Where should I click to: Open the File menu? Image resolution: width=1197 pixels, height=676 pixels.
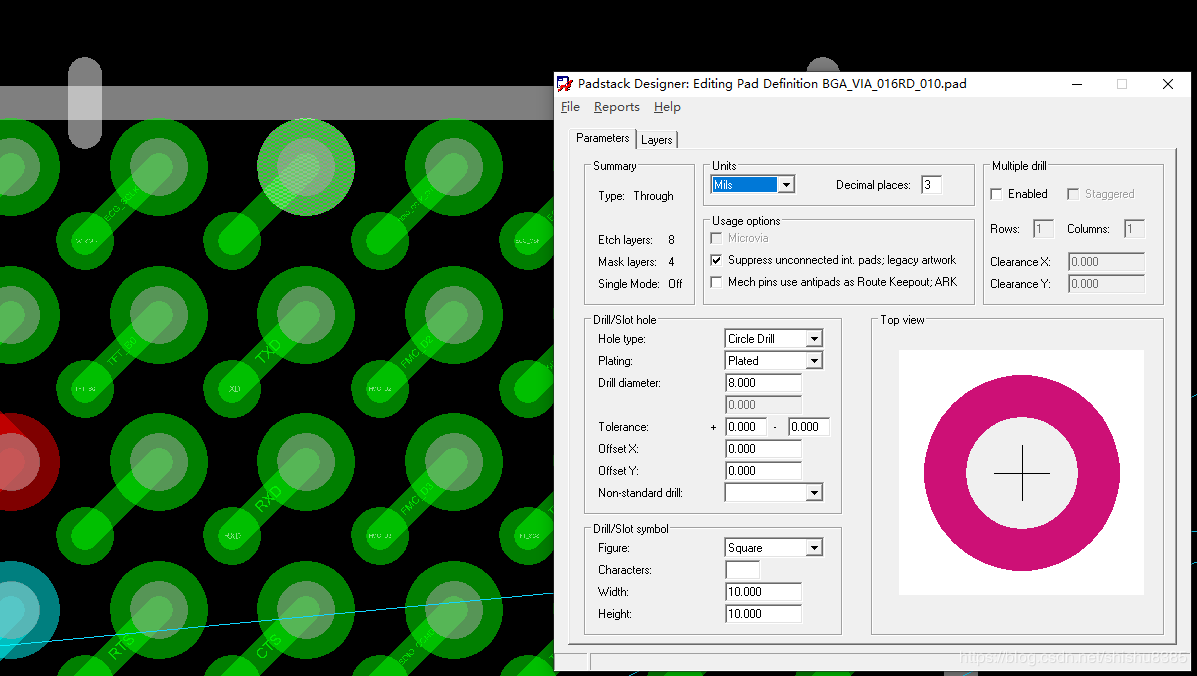[570, 107]
